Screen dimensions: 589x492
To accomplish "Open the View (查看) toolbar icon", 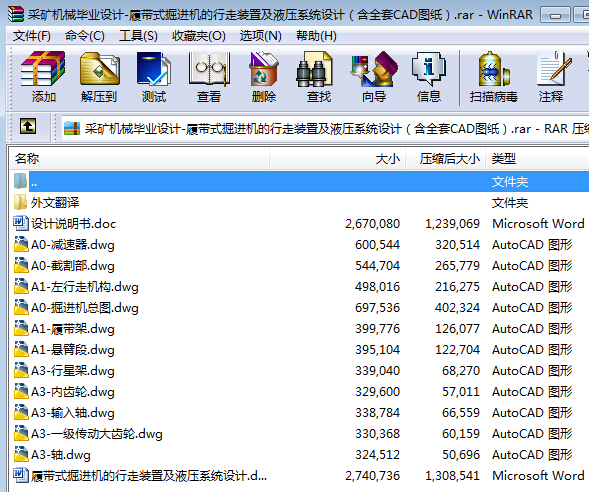I will 209,69.
